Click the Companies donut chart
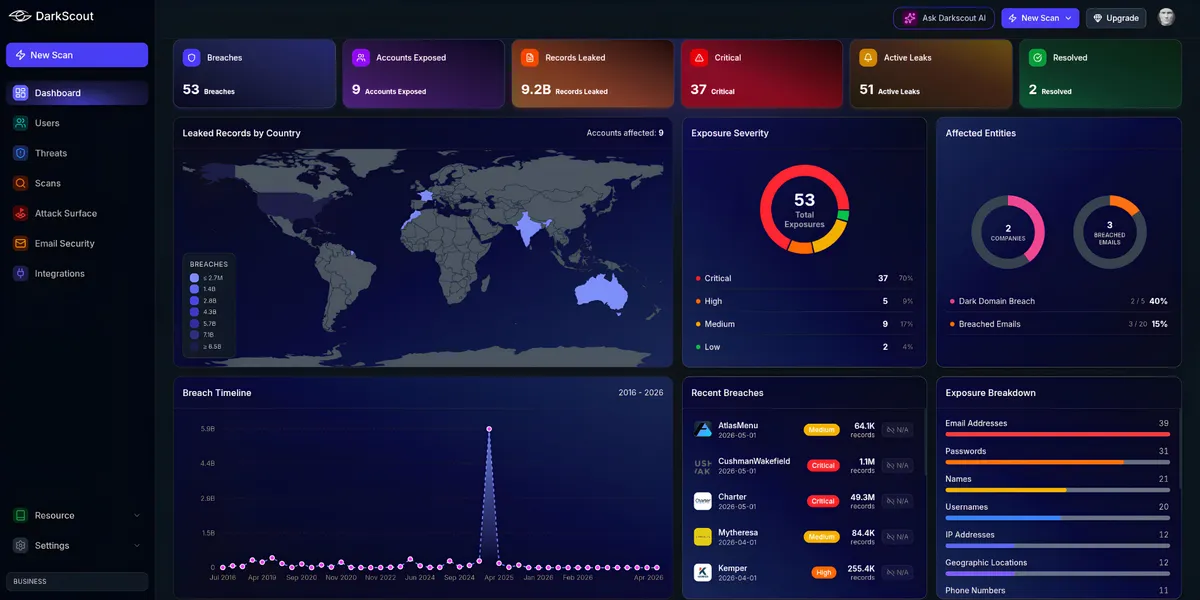 click(x=1008, y=232)
